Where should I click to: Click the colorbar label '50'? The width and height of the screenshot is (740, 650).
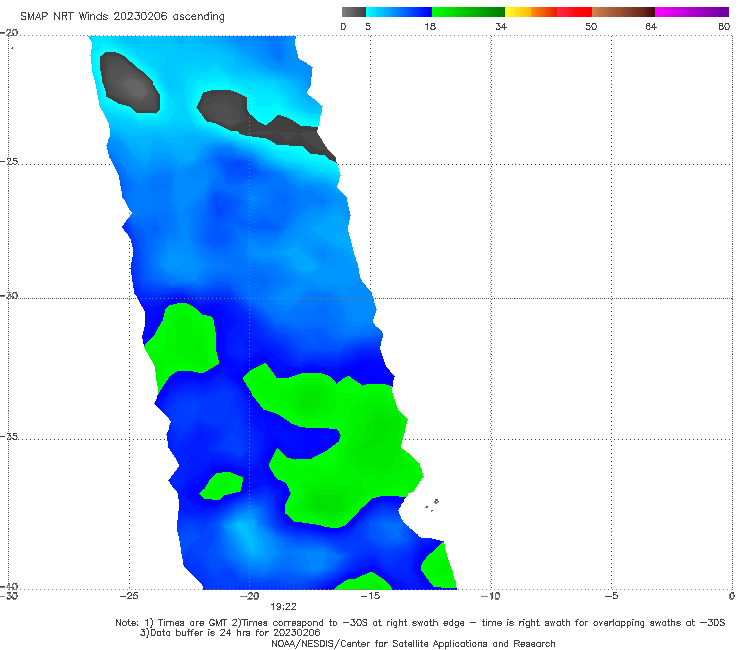coord(591,26)
